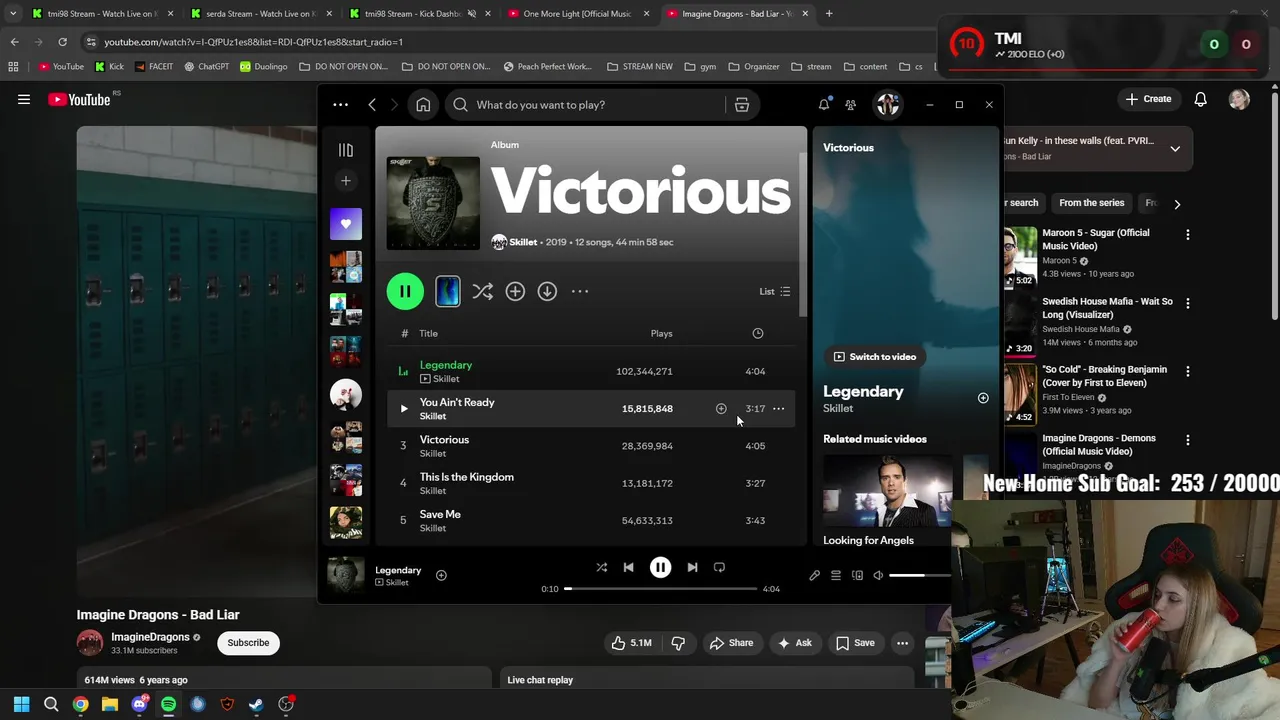
Task: Adjust Spotify volume slider
Action: click(x=920, y=575)
